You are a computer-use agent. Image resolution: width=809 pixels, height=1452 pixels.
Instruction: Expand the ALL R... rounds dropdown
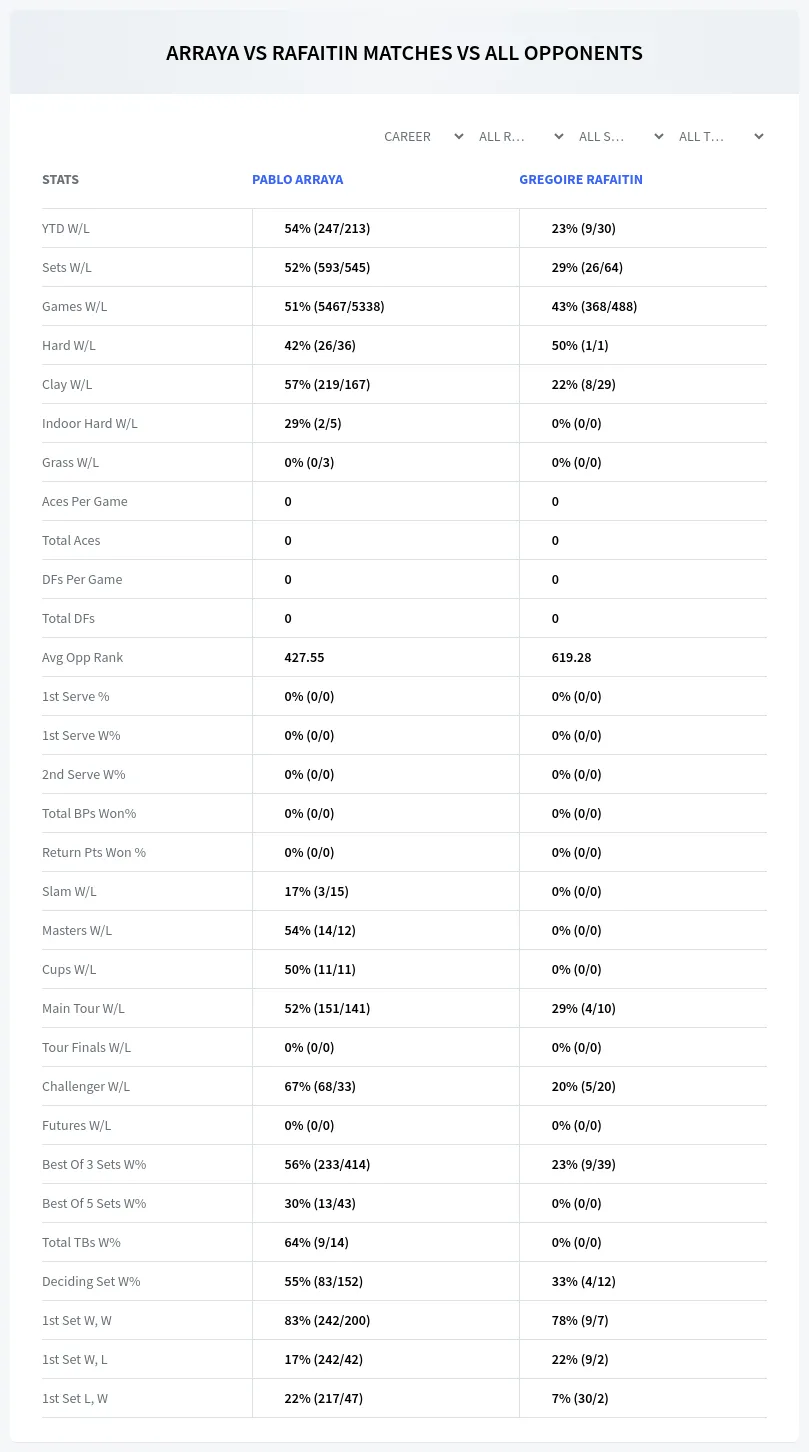(x=520, y=136)
